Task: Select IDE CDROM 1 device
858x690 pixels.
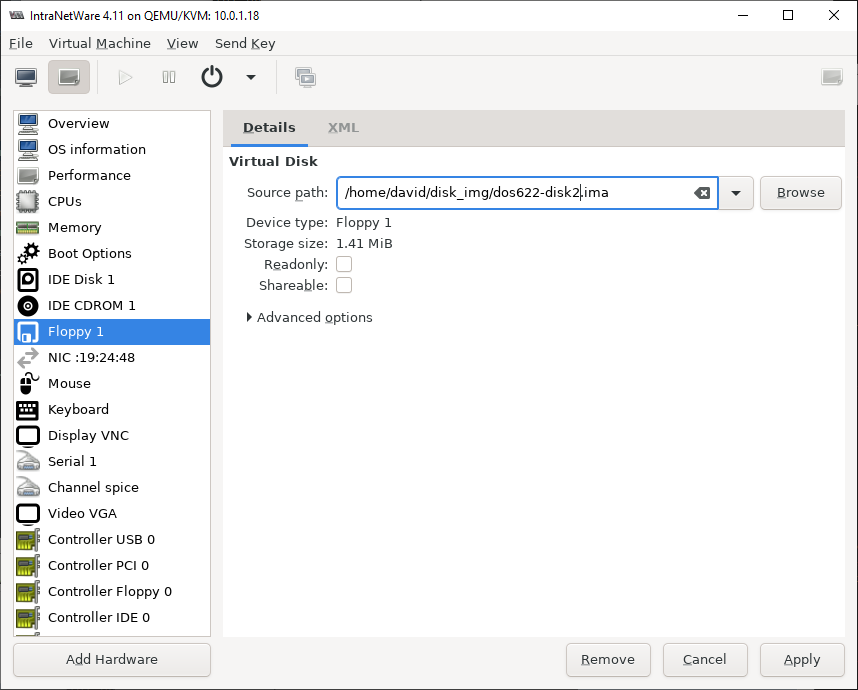Action: click(x=112, y=305)
